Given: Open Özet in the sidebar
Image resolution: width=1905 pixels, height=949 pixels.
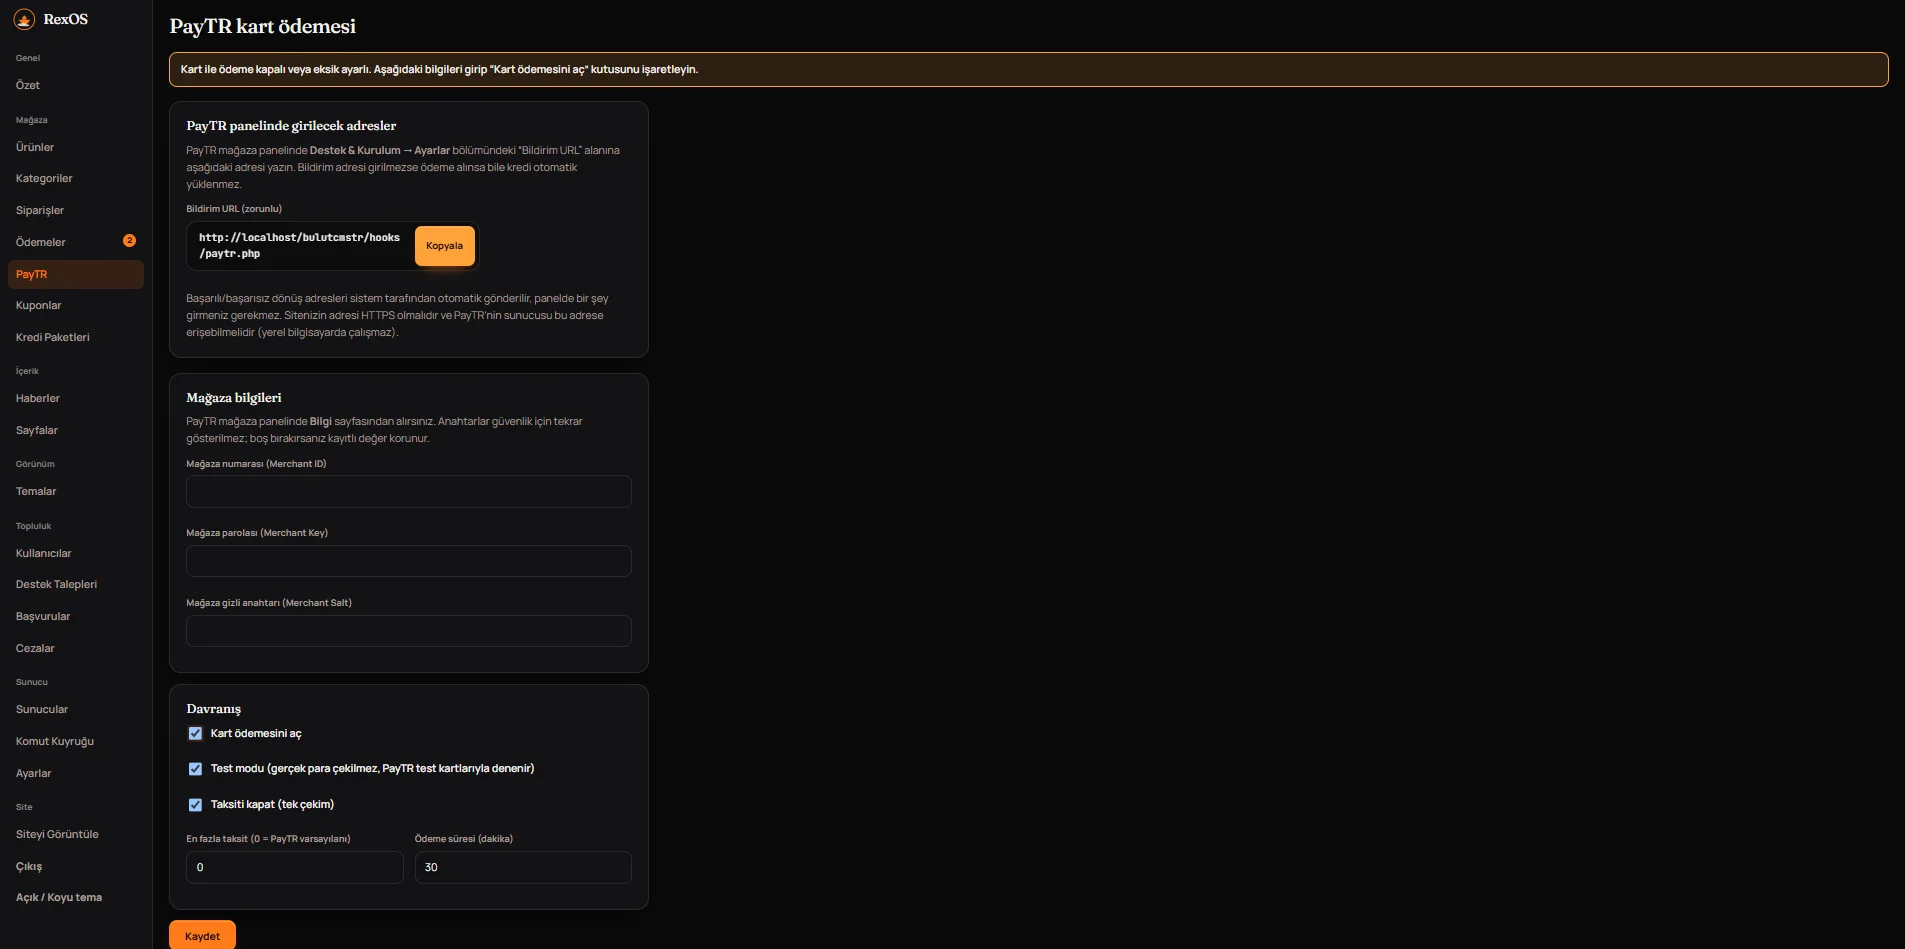Looking at the screenshot, I should pos(76,85).
